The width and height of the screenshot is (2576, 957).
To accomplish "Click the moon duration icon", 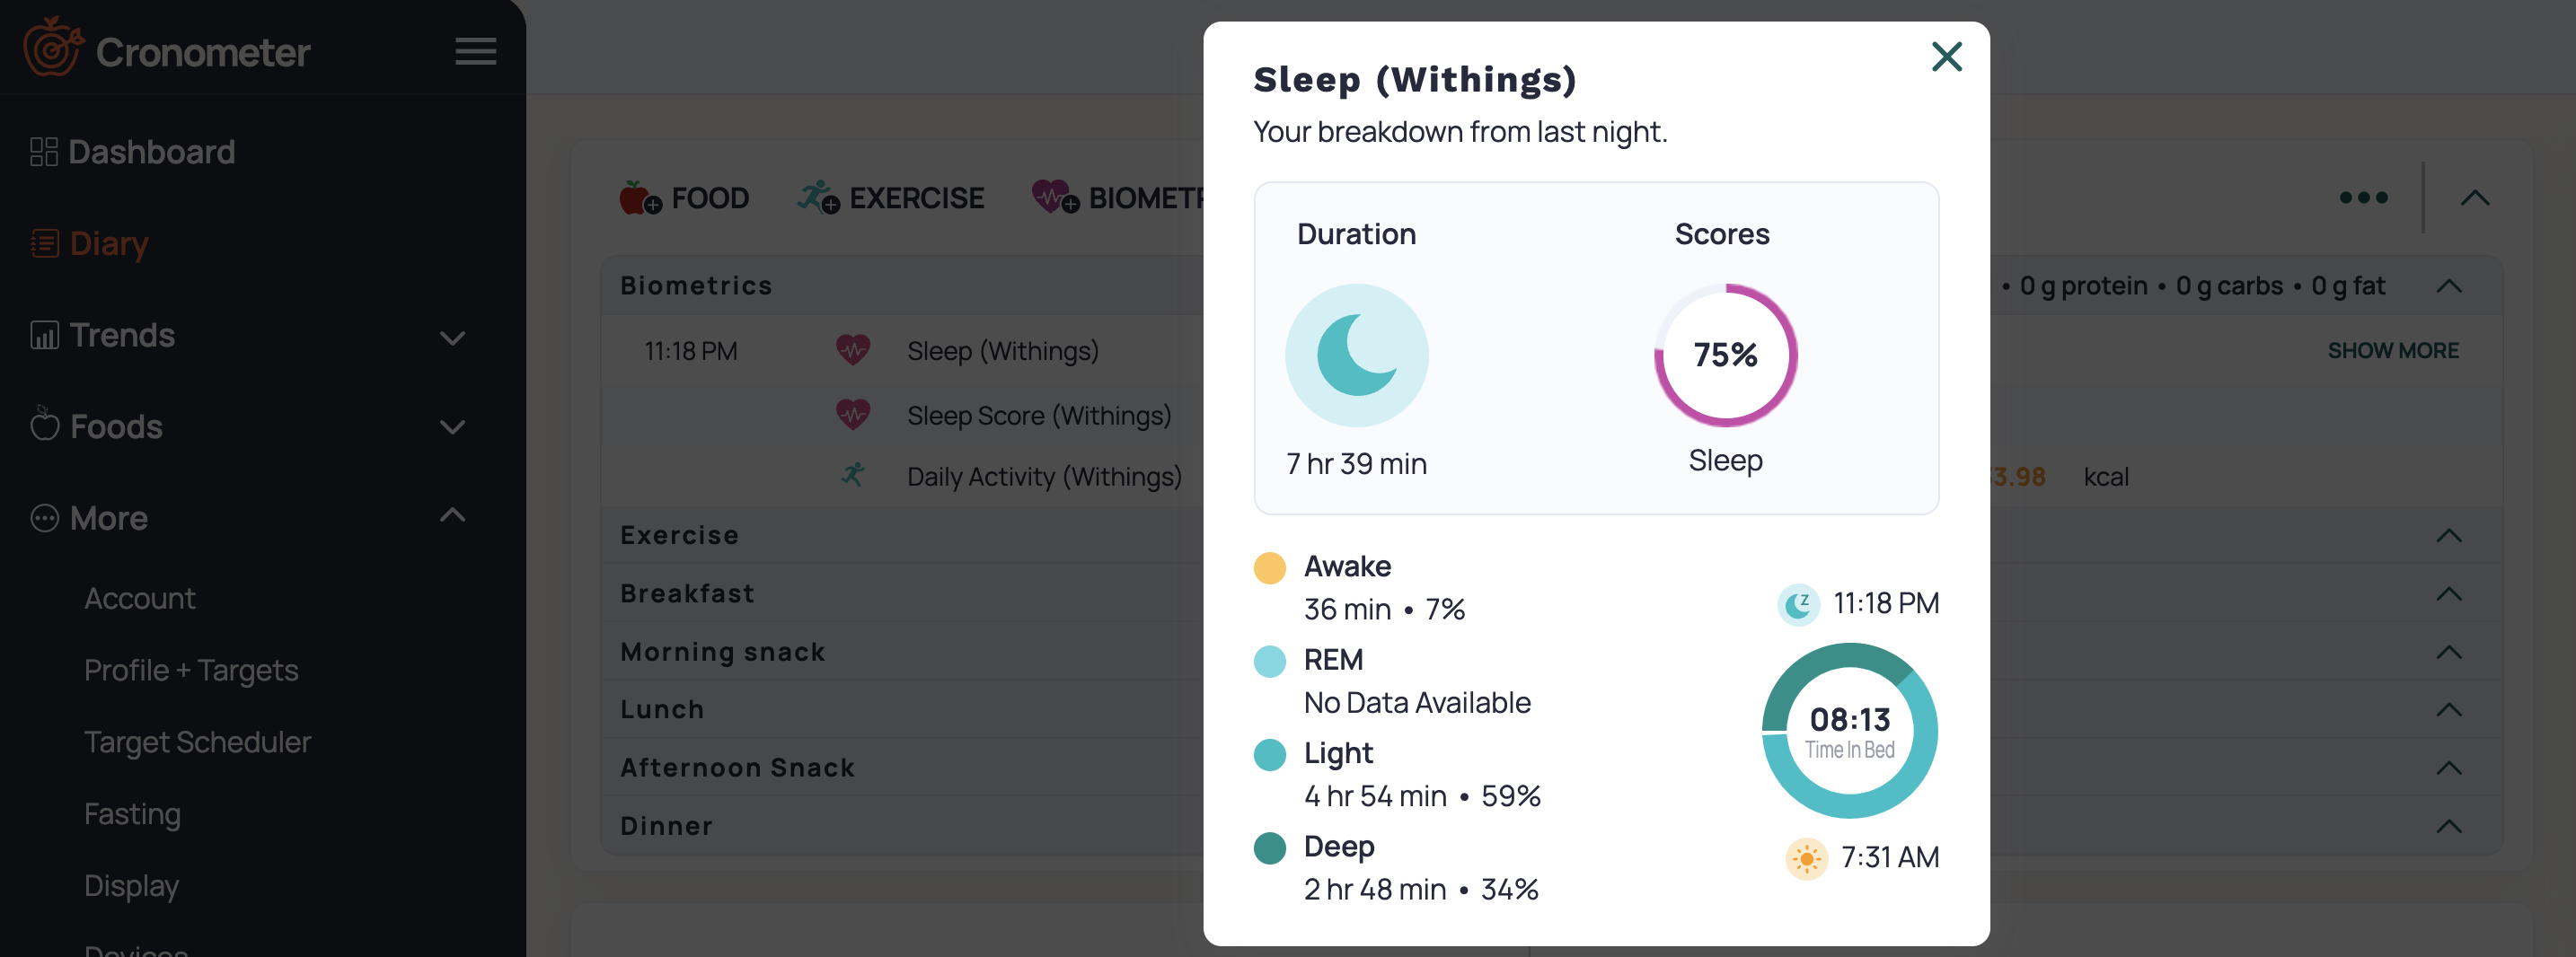I will tap(1356, 355).
